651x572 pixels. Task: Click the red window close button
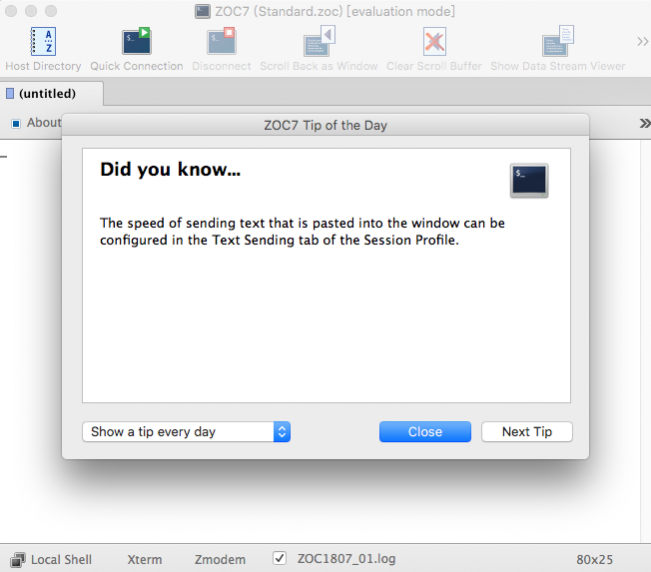[x=11, y=11]
